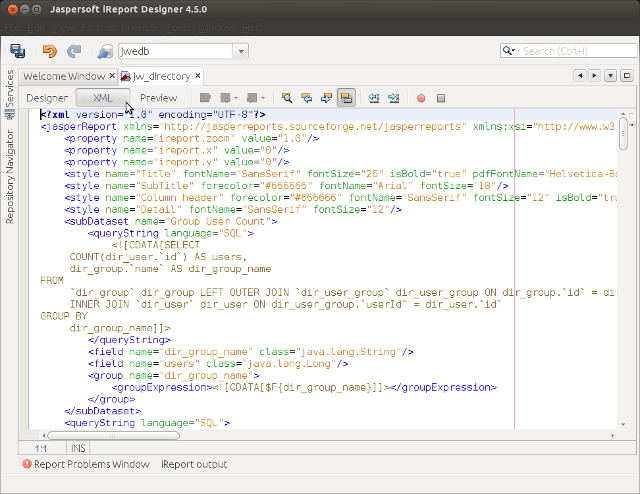Click the Shift Line Right icon
The width and height of the screenshot is (640, 494).
[394, 98]
